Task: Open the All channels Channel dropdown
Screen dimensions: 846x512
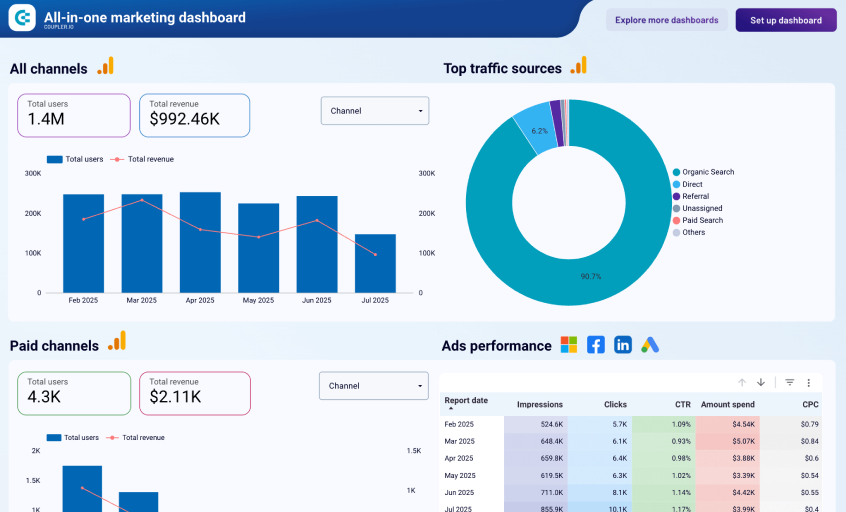Action: pyautogui.click(x=375, y=111)
